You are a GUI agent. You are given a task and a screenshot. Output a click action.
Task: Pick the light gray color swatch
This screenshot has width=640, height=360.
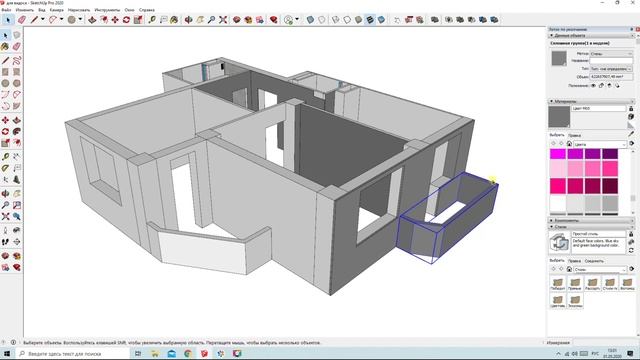[x=575, y=203]
